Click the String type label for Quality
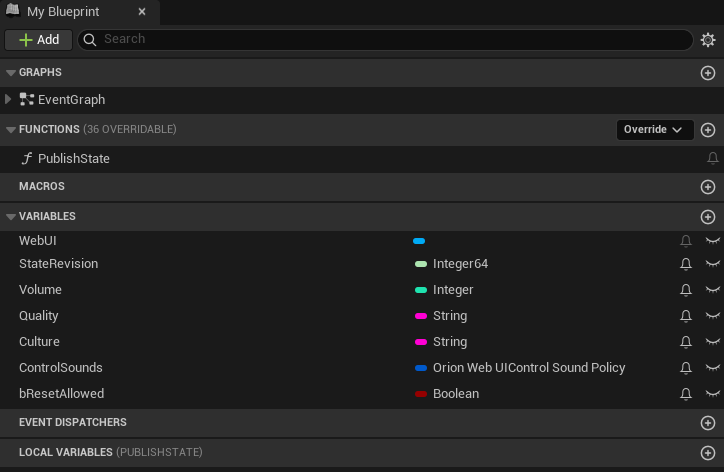This screenshot has height=472, width=724. 450,315
